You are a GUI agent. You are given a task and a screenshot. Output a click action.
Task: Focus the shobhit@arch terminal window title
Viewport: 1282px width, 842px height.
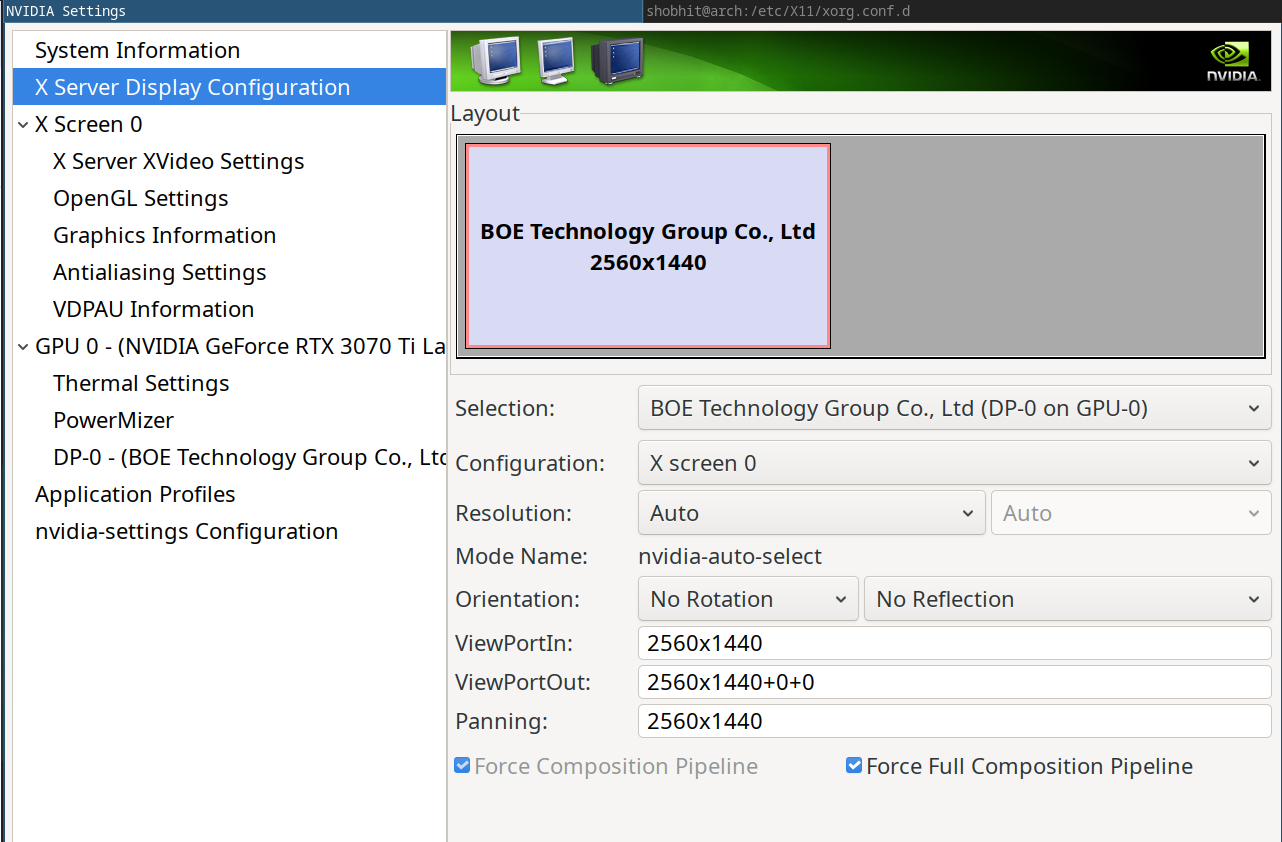[778, 11]
